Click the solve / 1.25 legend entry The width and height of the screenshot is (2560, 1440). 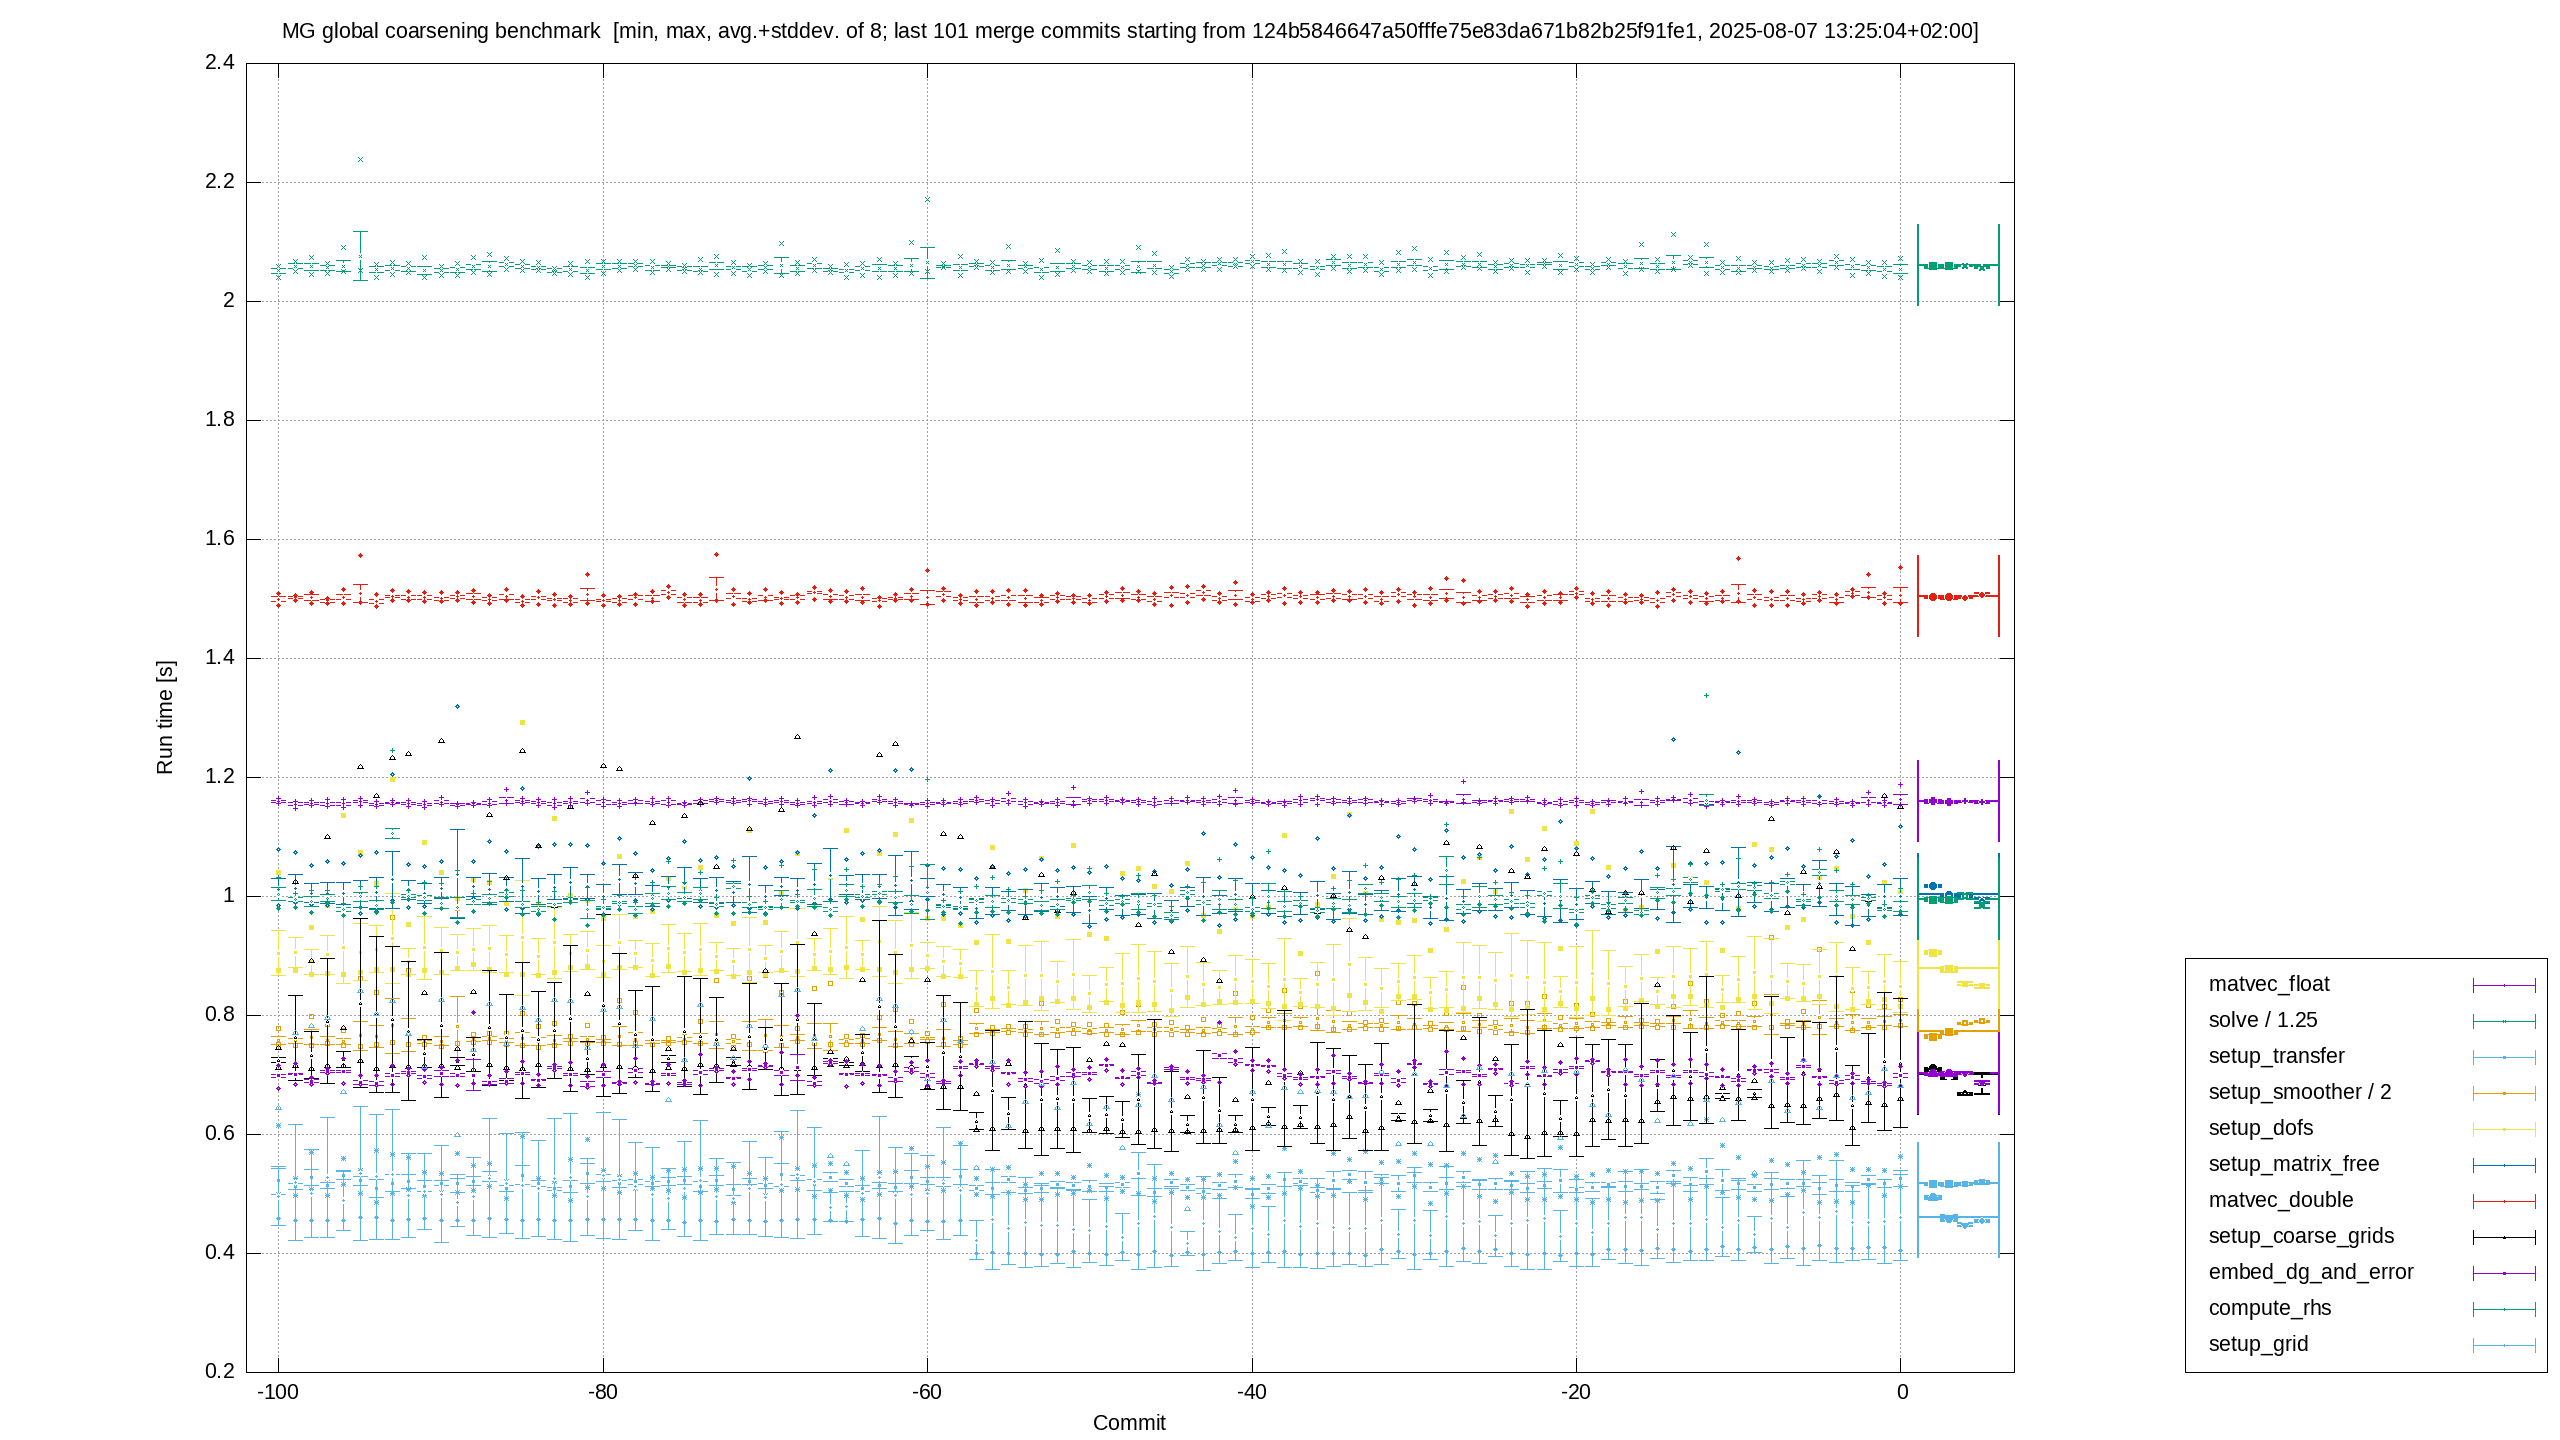2262,1020
